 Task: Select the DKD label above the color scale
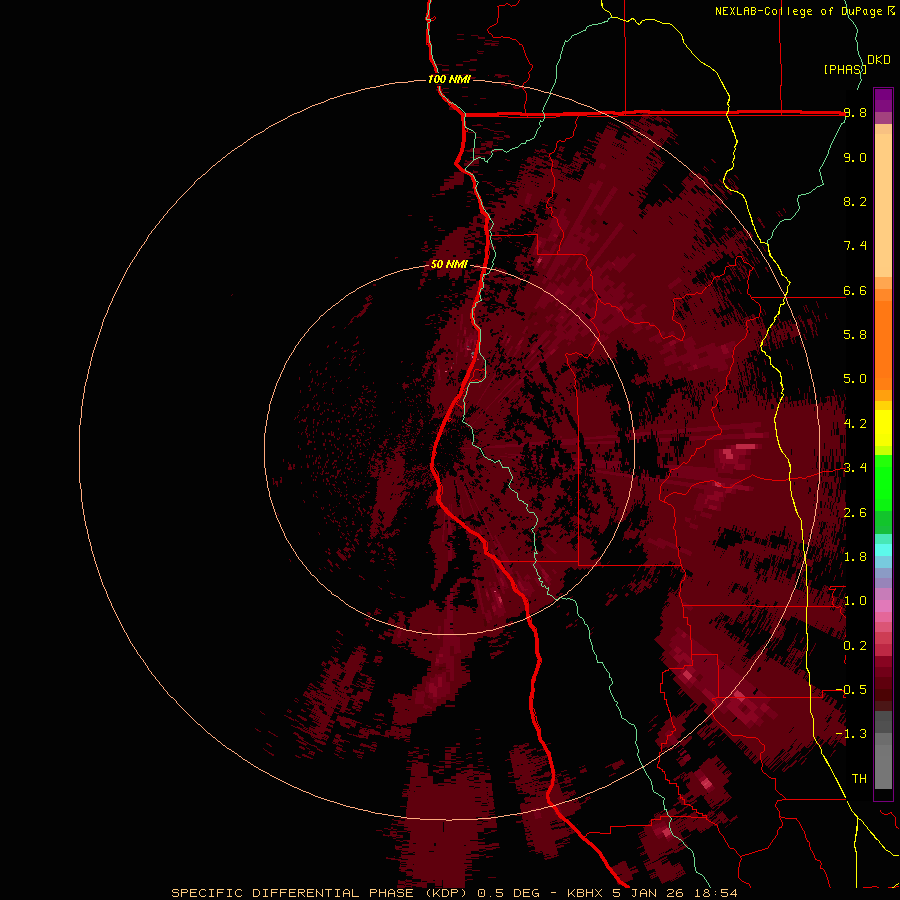coord(879,60)
